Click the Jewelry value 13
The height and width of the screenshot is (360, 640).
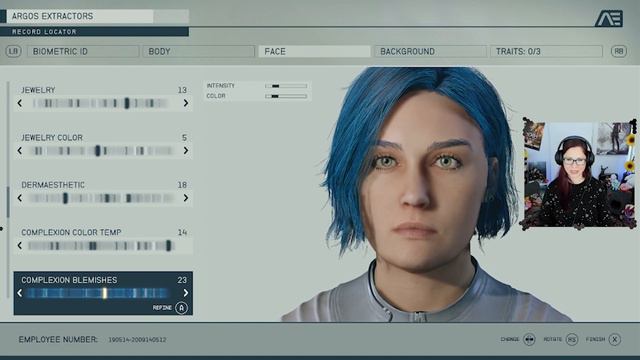[182, 90]
